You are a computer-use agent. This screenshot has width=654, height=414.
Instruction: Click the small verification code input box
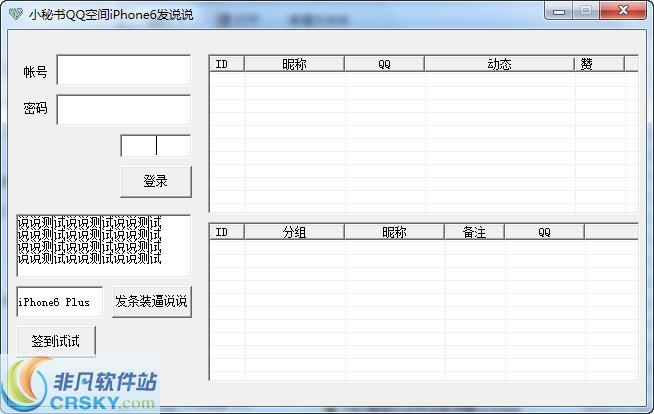pos(156,146)
